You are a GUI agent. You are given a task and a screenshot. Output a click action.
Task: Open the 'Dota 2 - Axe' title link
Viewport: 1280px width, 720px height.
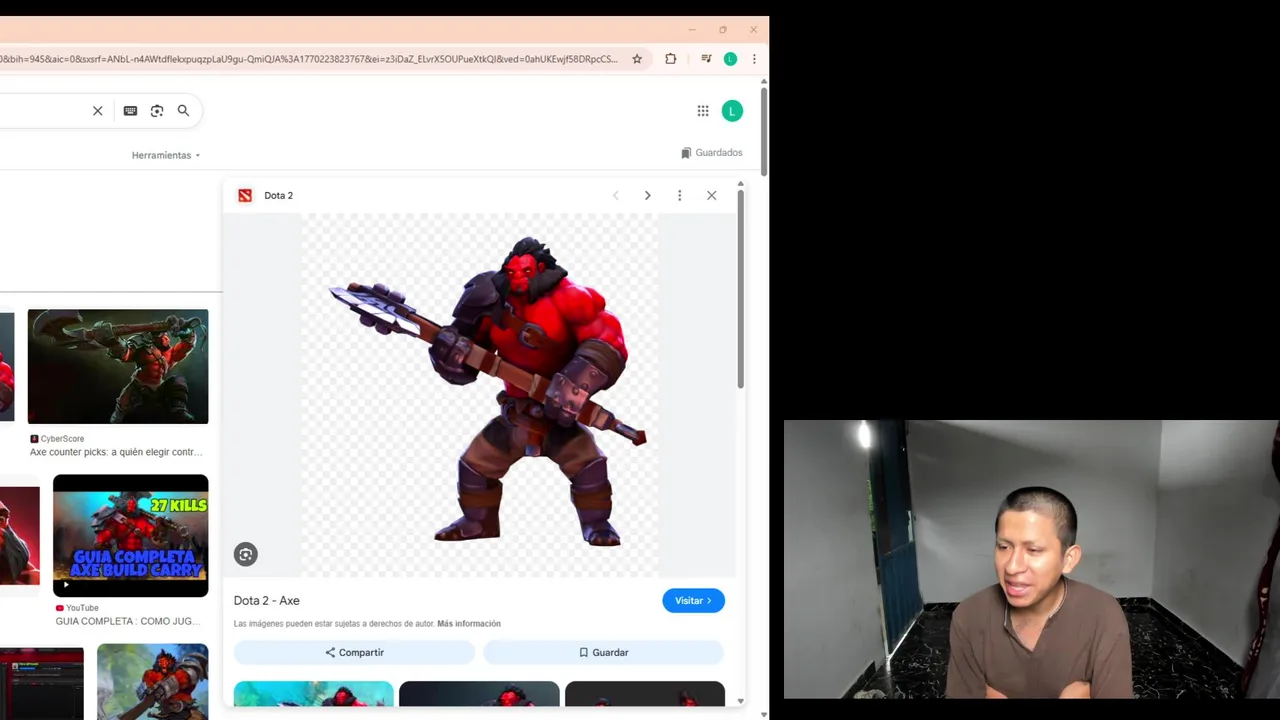pyautogui.click(x=266, y=600)
